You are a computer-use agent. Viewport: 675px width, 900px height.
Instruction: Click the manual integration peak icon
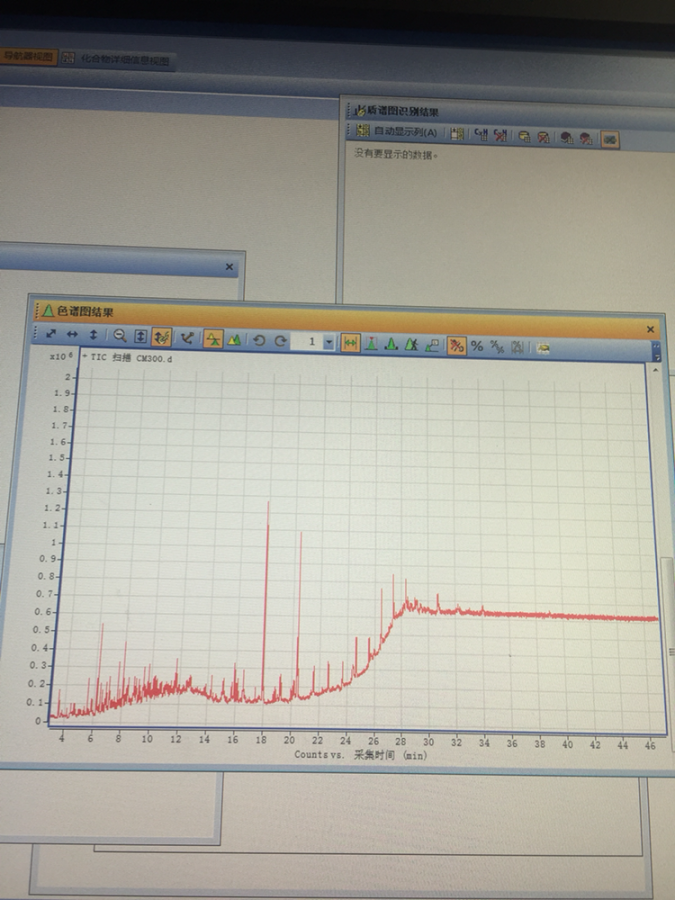(x=371, y=344)
